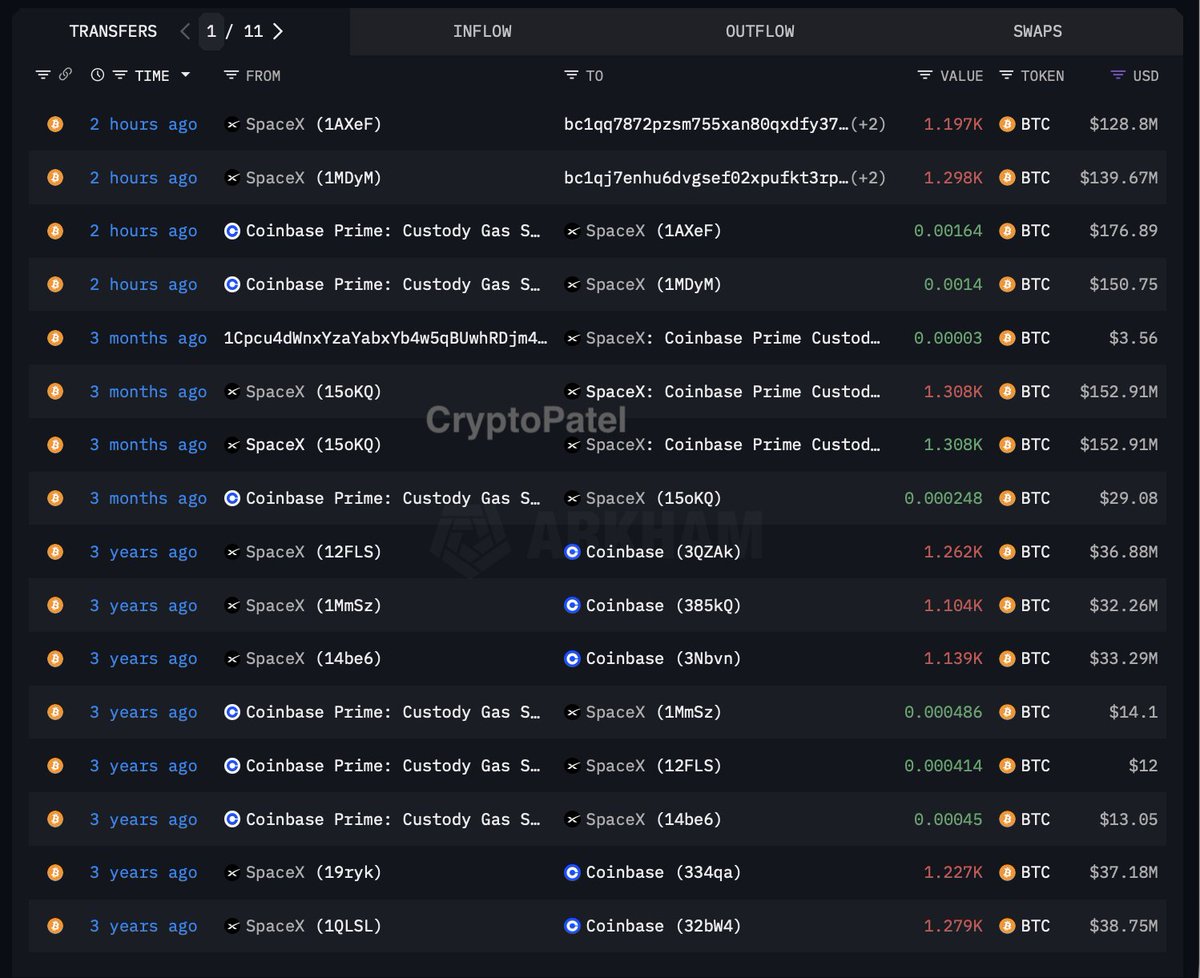Open the chain filter in the first column header
The height and width of the screenshot is (978, 1200).
click(42, 75)
